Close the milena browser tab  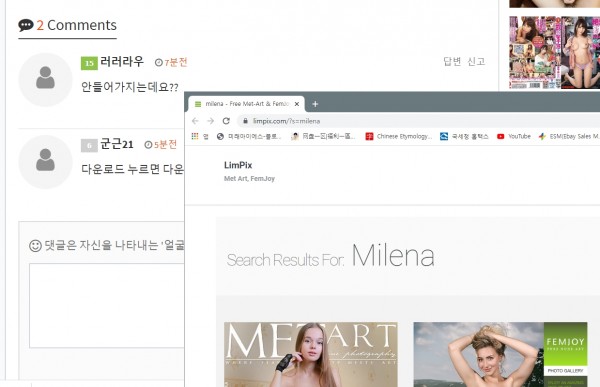pyautogui.click(x=297, y=104)
